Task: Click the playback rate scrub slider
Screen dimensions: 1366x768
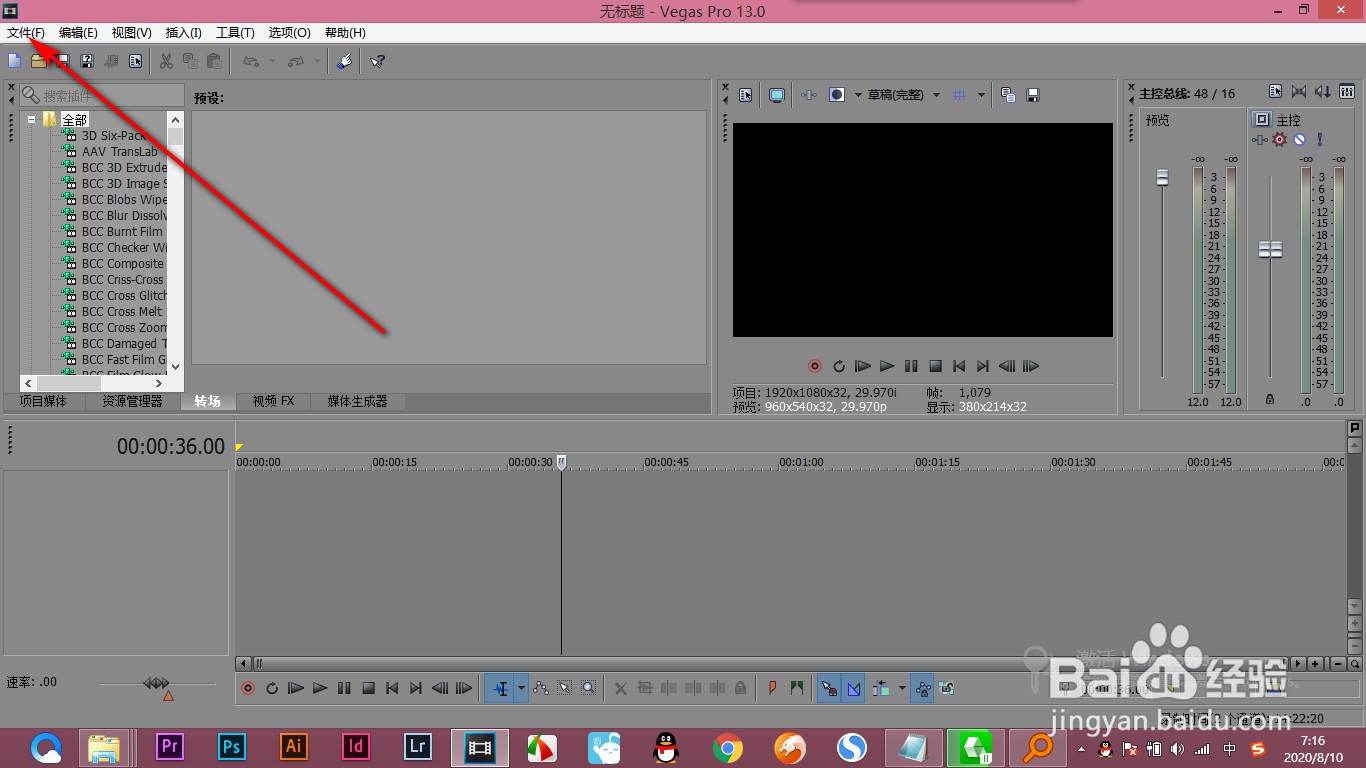Action: point(157,683)
